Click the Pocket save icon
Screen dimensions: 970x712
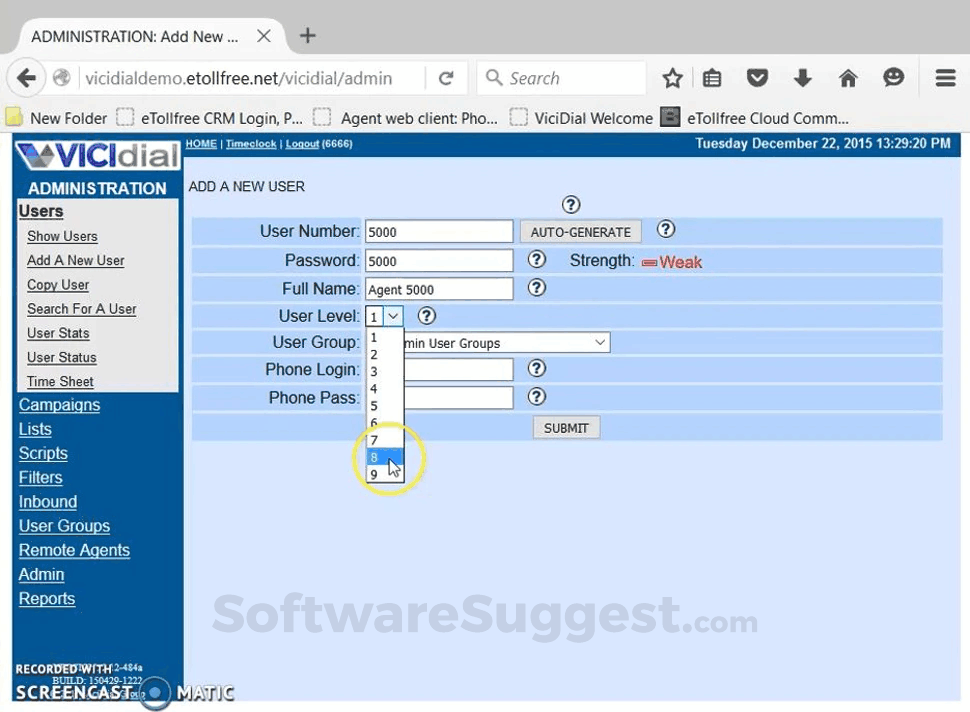point(758,77)
